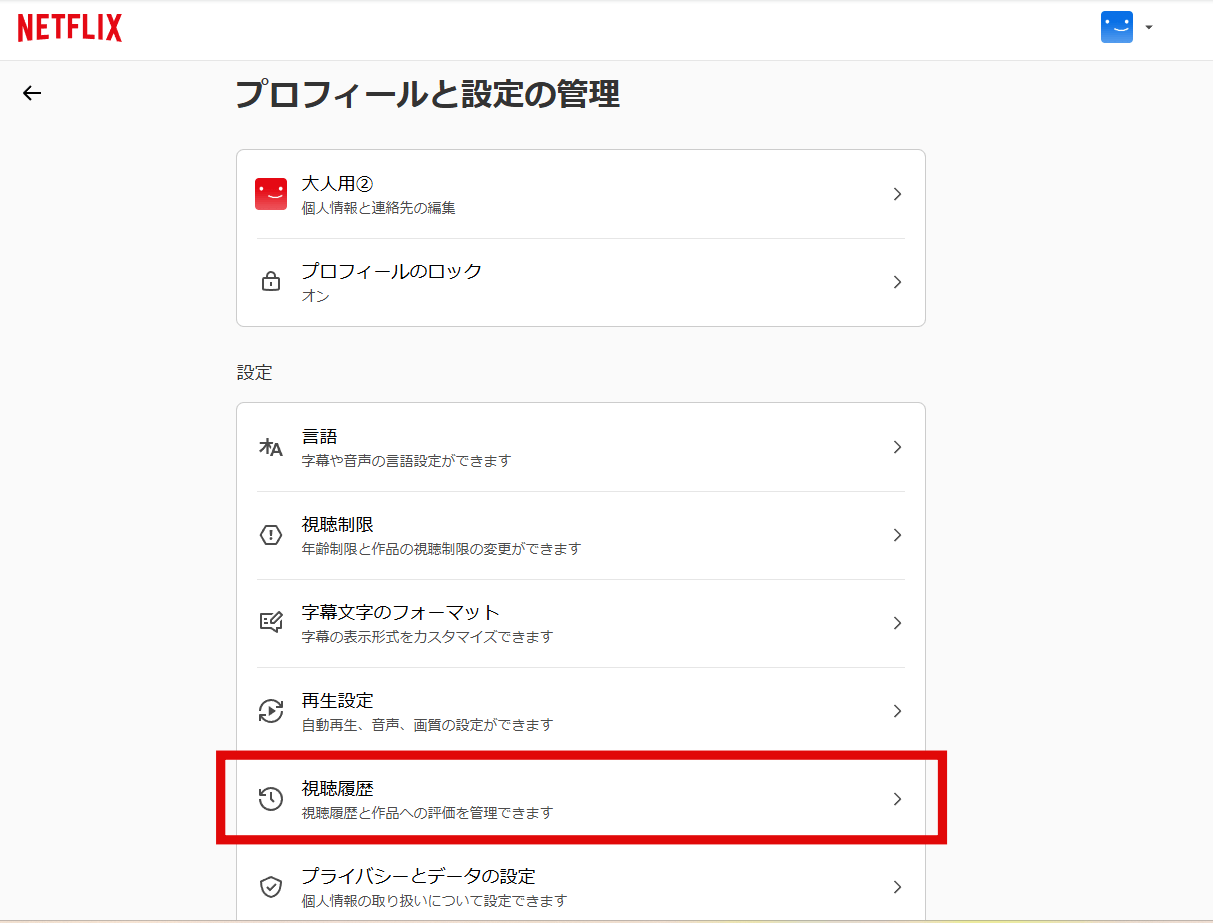
Task: Click the 言語 translate icon
Action: 271,447
